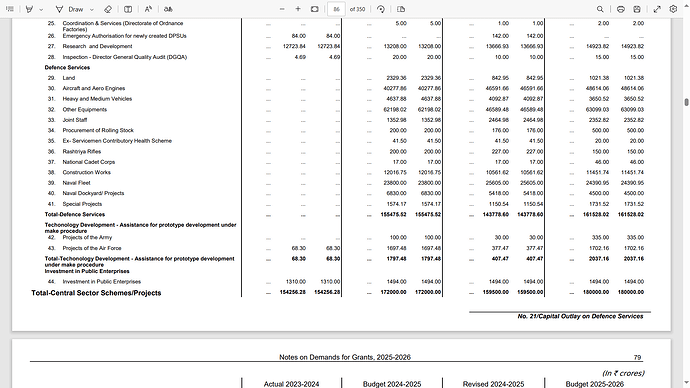Toggle fit to page width
The height and width of the screenshot is (388, 690).
314,9
